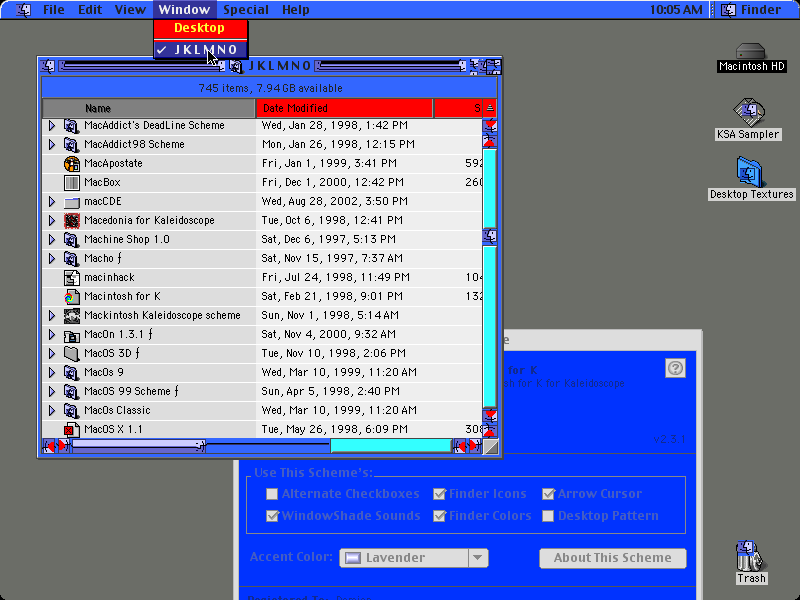Screen dimensions: 800x600
Task: Expand the MacOS 3D ƒ disclosure triangle
Action: coord(52,353)
